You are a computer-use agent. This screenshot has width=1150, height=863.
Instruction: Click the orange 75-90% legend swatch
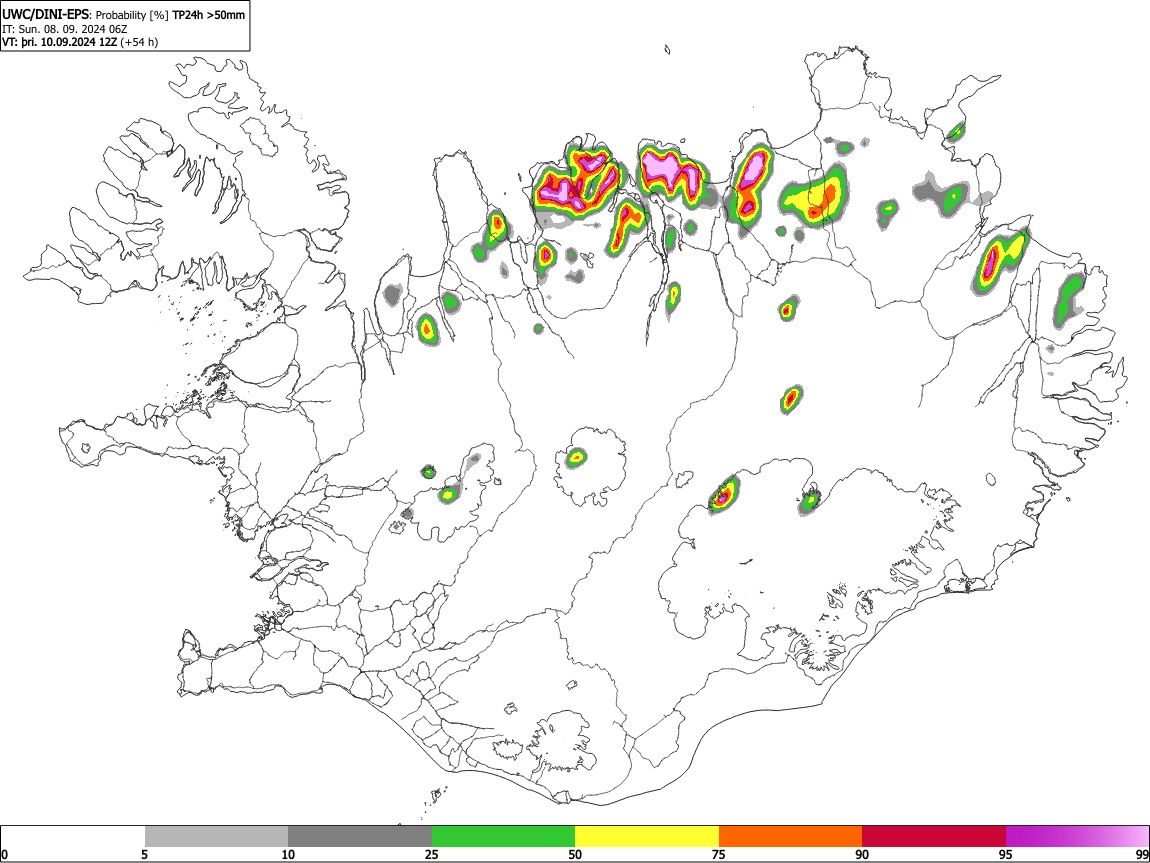click(790, 837)
